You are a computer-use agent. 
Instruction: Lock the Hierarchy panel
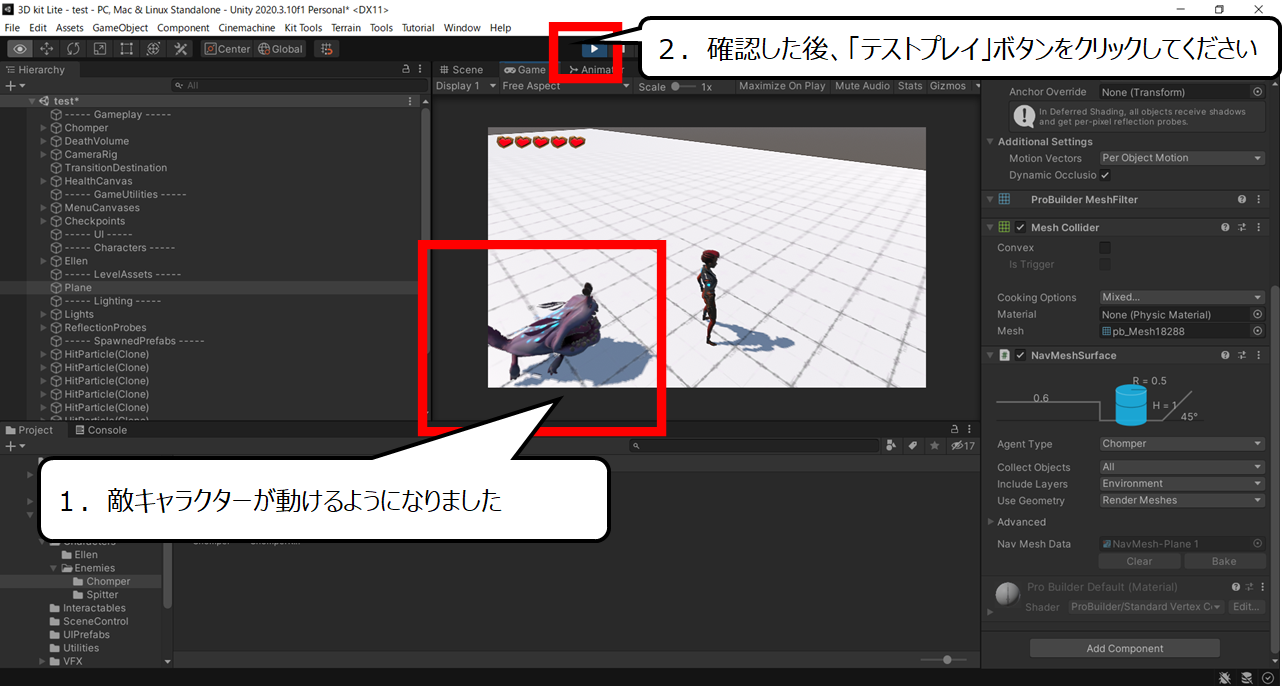(405, 70)
